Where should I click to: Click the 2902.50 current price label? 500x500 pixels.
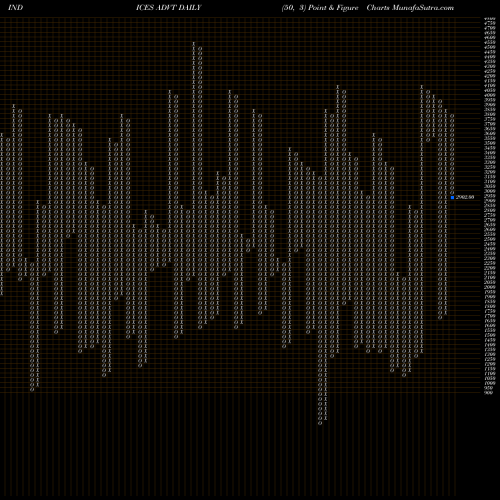(x=465, y=197)
